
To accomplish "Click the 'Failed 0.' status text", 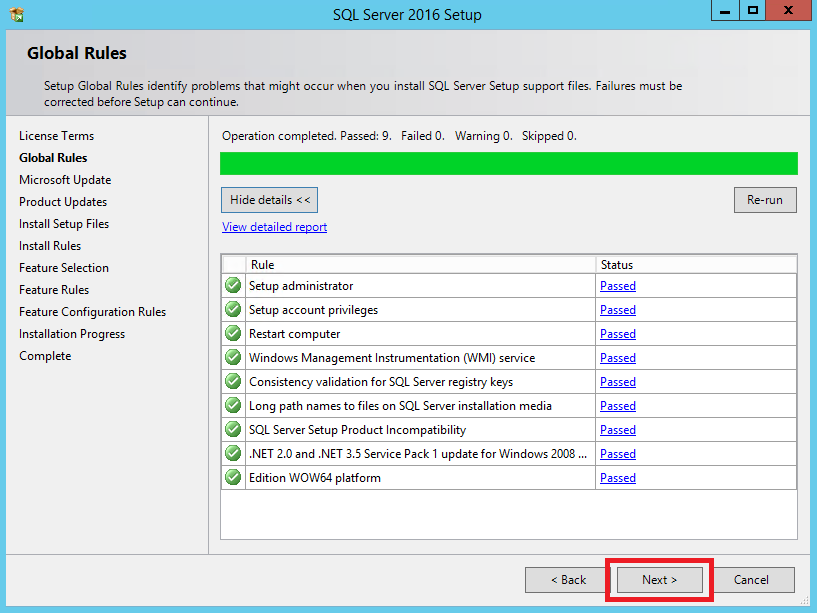I will (423, 136).
